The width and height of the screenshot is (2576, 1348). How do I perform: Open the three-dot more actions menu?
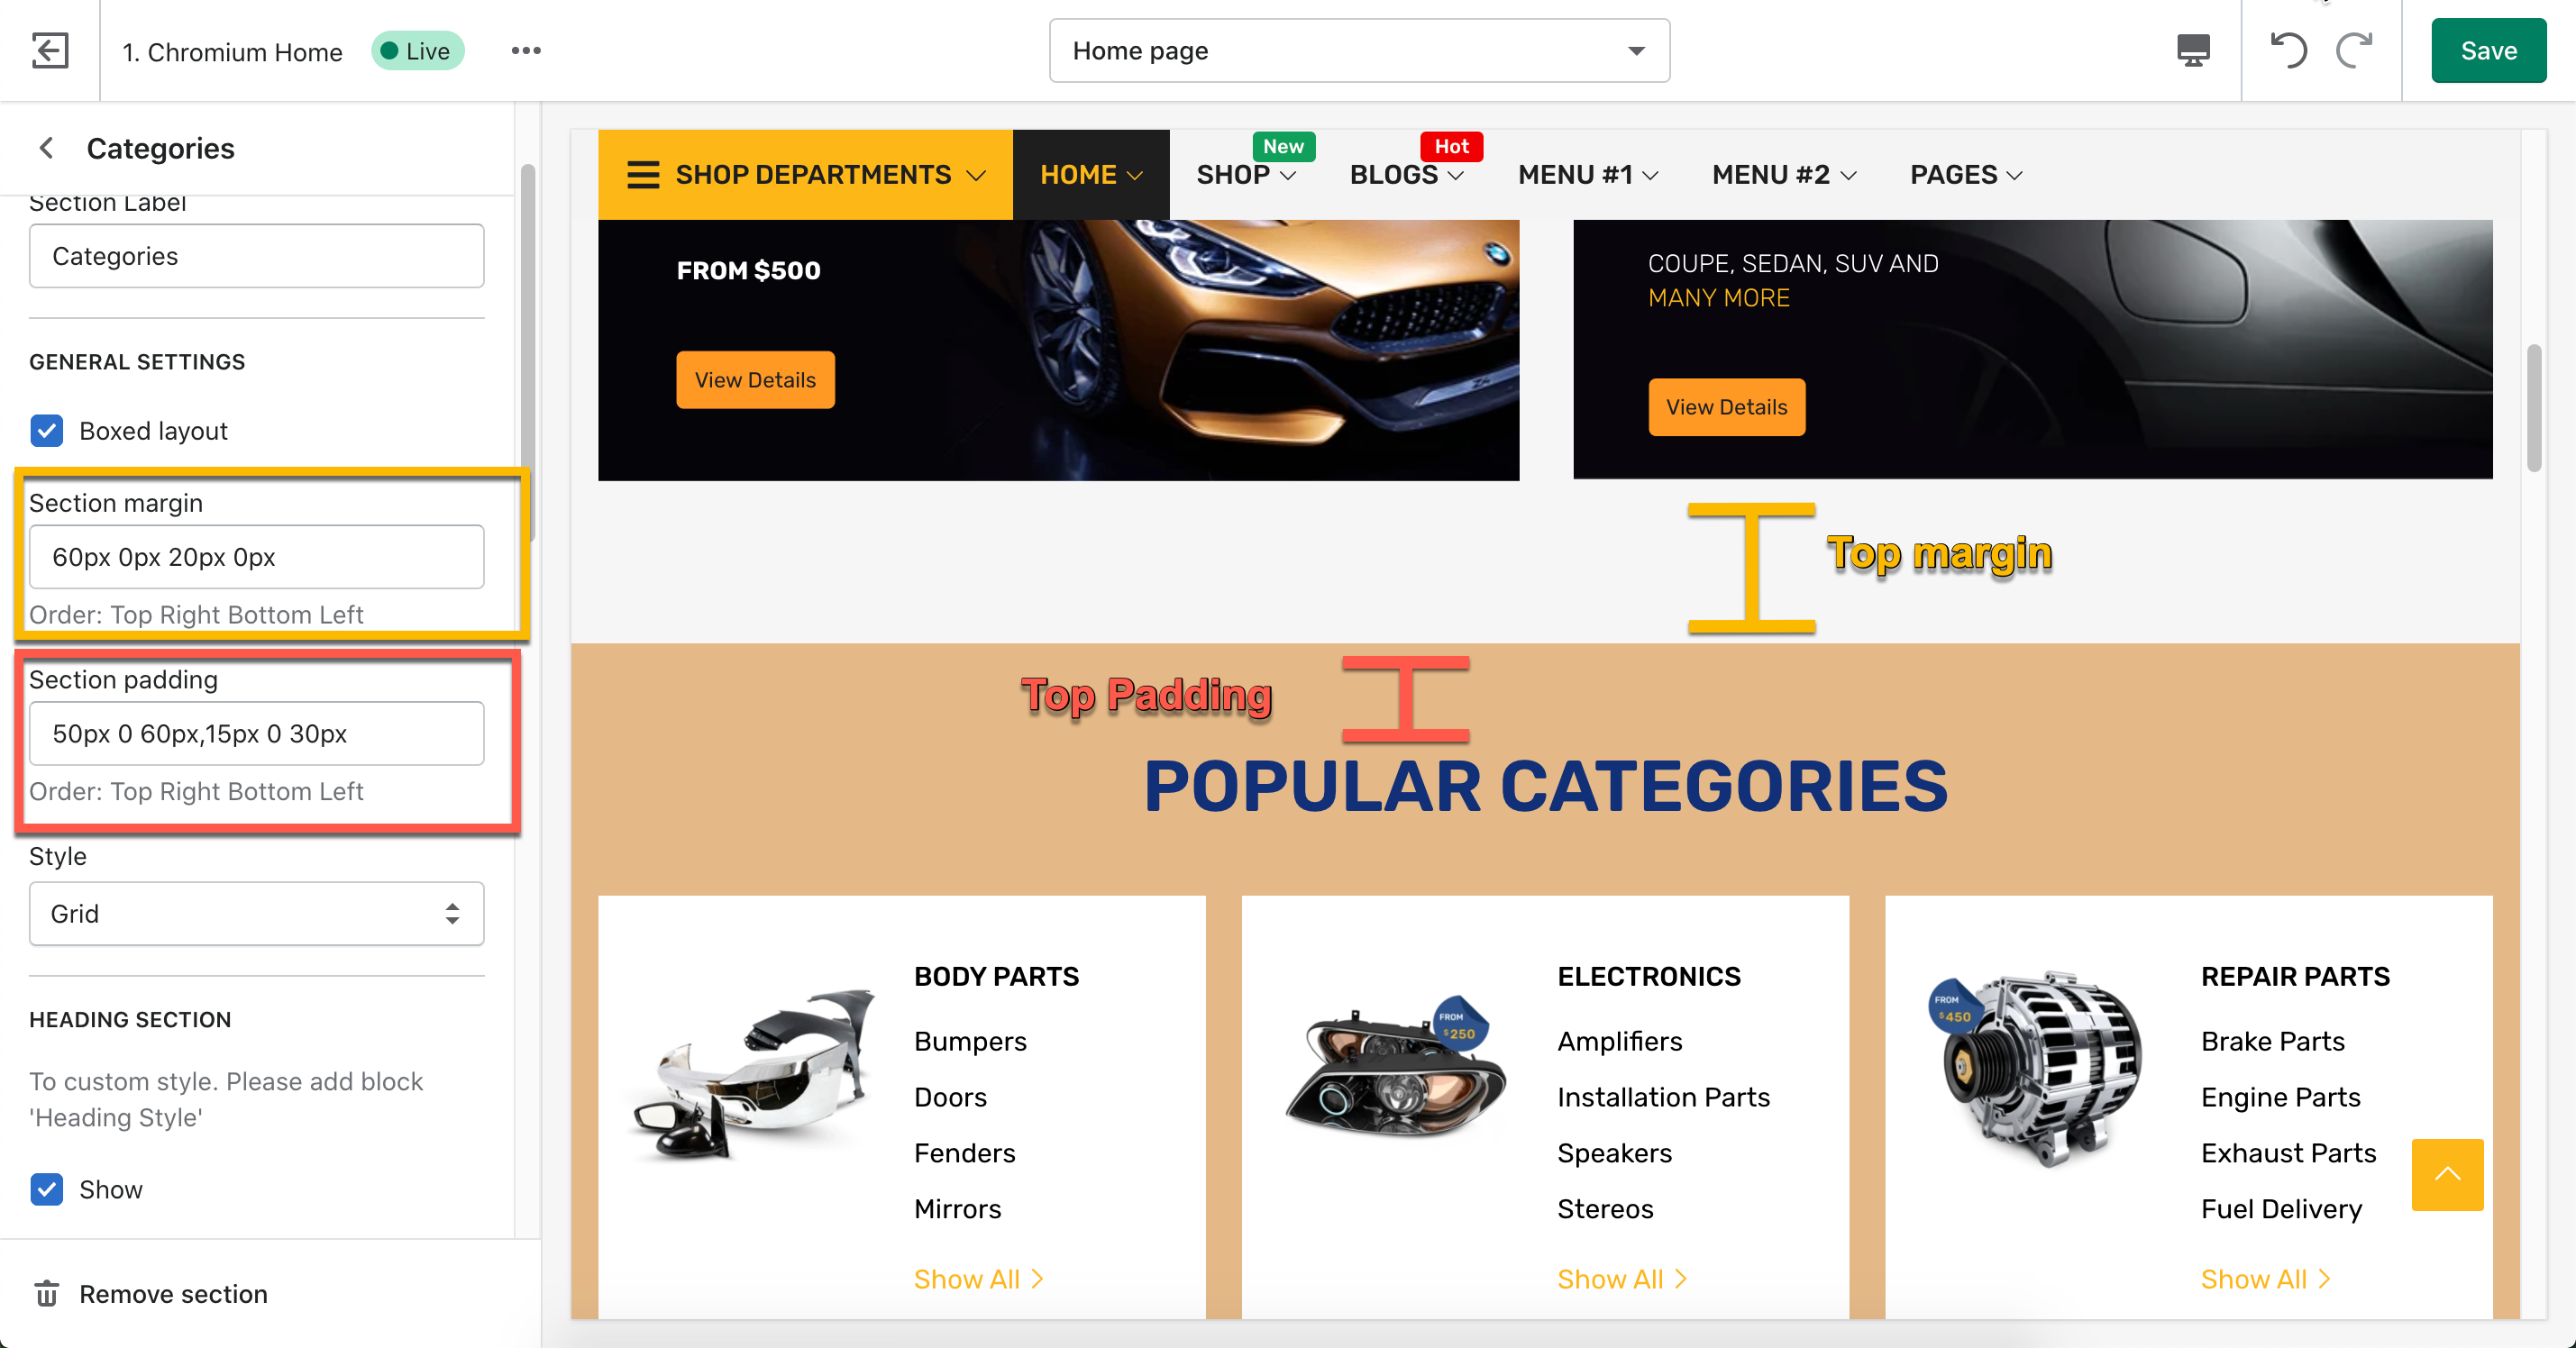click(x=526, y=51)
